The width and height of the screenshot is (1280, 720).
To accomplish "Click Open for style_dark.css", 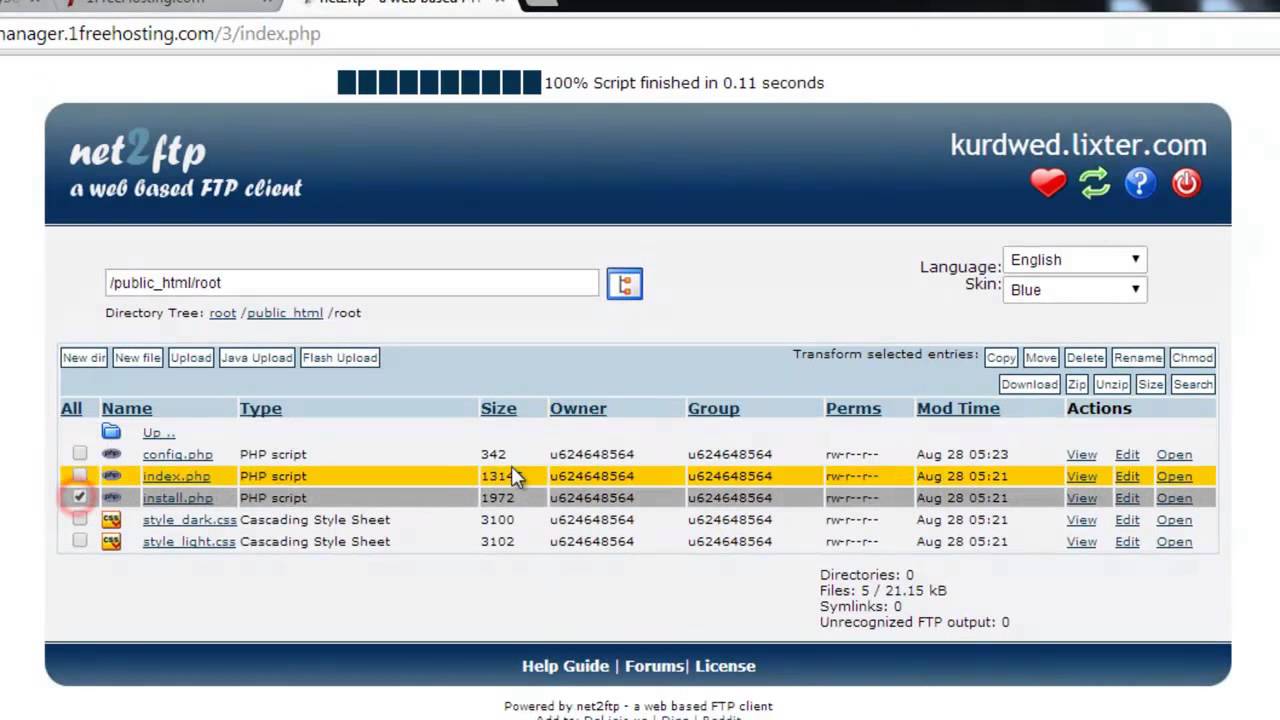I will [1174, 520].
